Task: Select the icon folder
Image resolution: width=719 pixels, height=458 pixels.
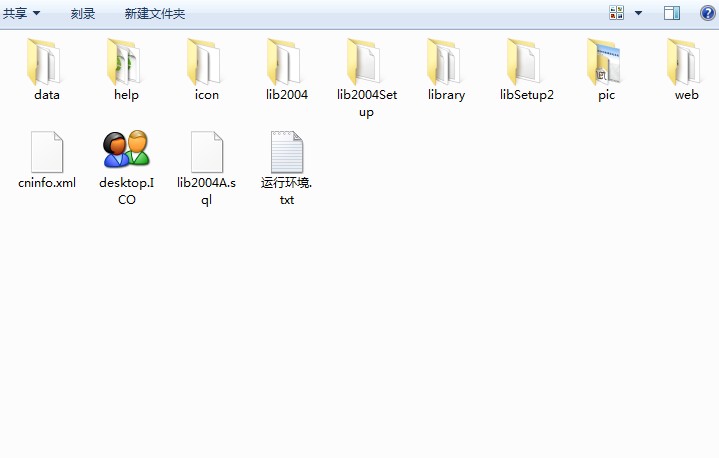Action: pos(204,62)
